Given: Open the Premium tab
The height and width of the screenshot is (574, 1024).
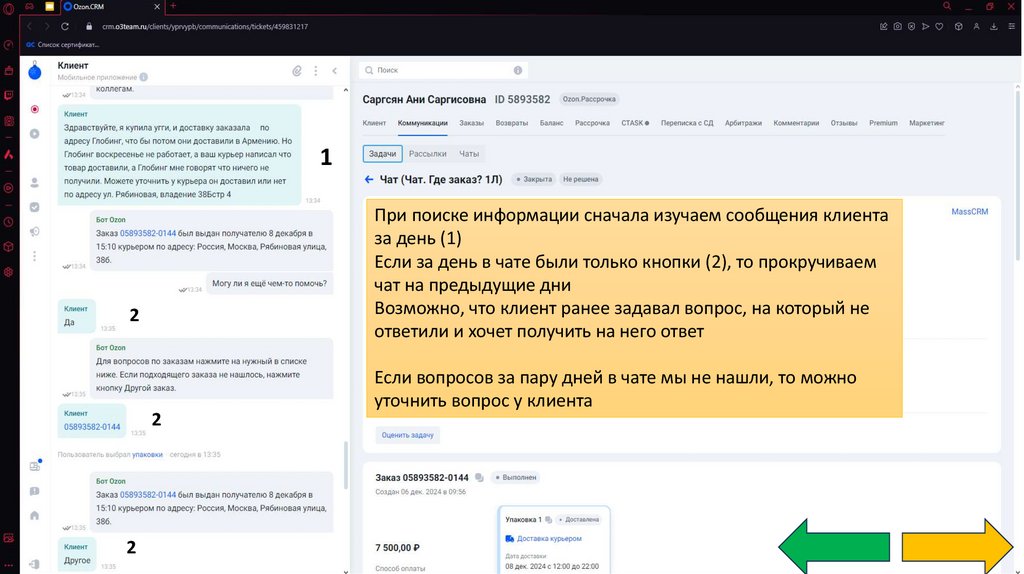Looking at the screenshot, I should click(883, 123).
